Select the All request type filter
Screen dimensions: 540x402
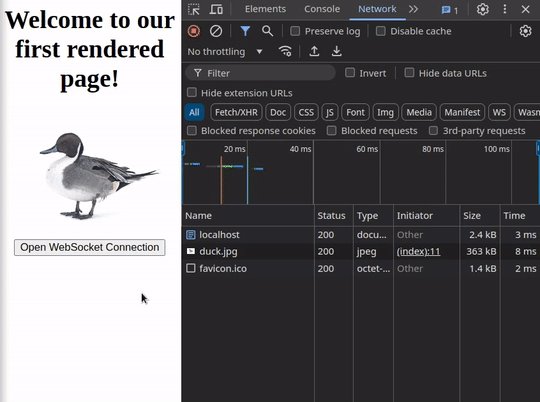pyautogui.click(x=194, y=112)
